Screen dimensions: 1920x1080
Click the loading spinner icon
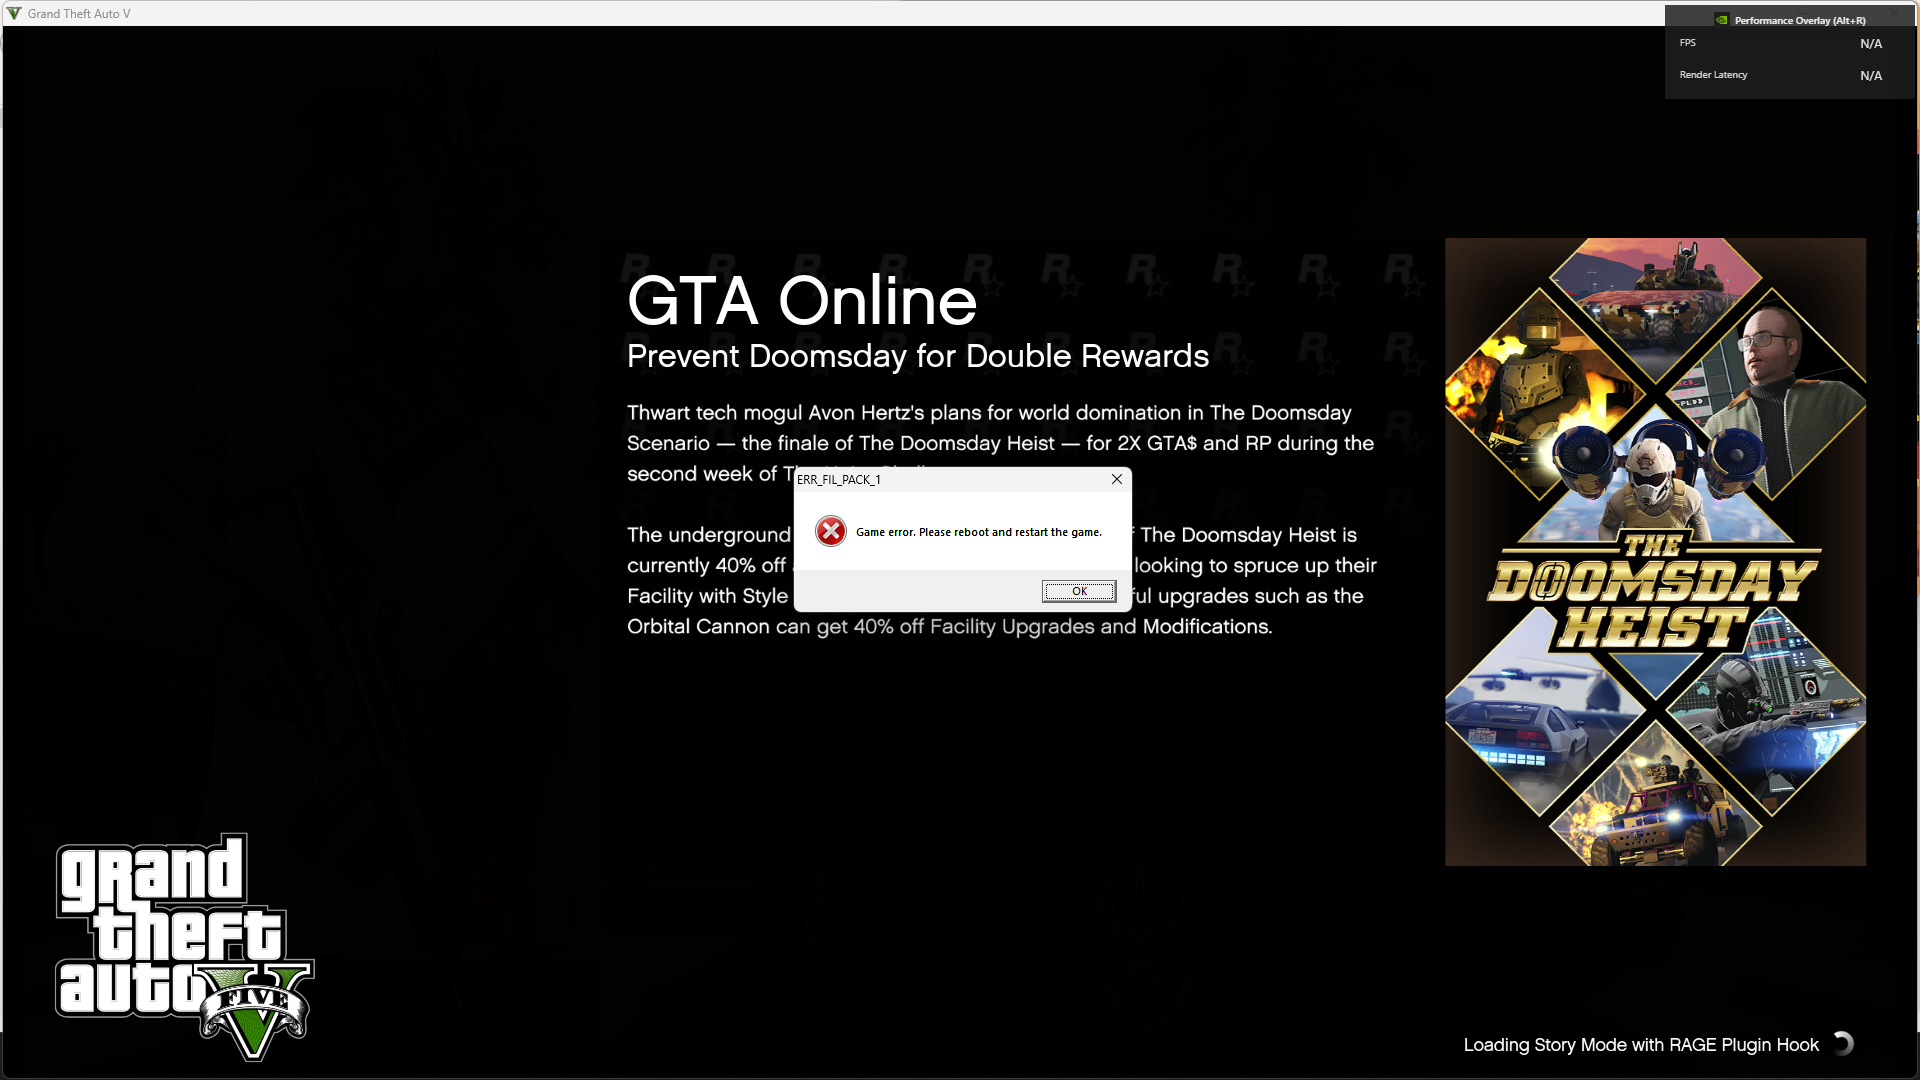click(1842, 1044)
